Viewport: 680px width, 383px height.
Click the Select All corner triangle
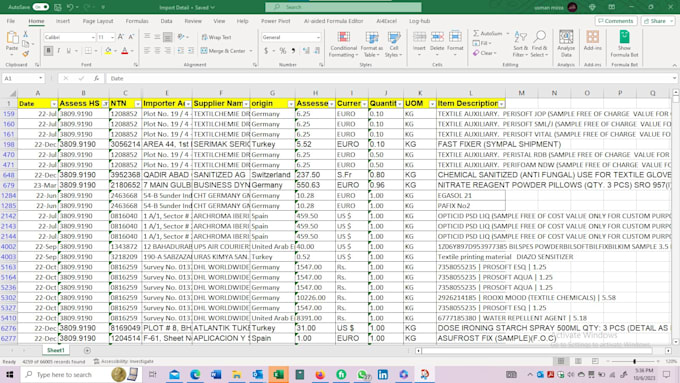point(13,93)
